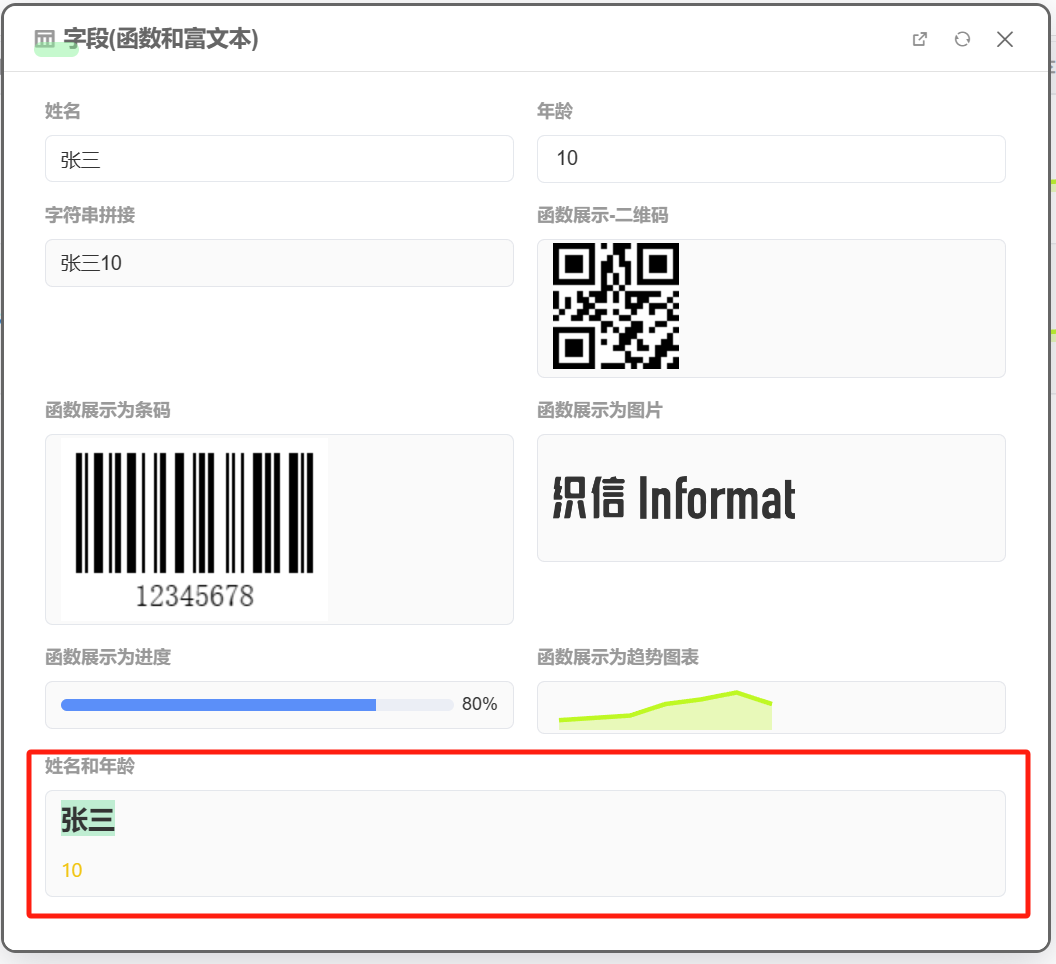Close the 字段(函数和富文本) dialog

[1005, 39]
